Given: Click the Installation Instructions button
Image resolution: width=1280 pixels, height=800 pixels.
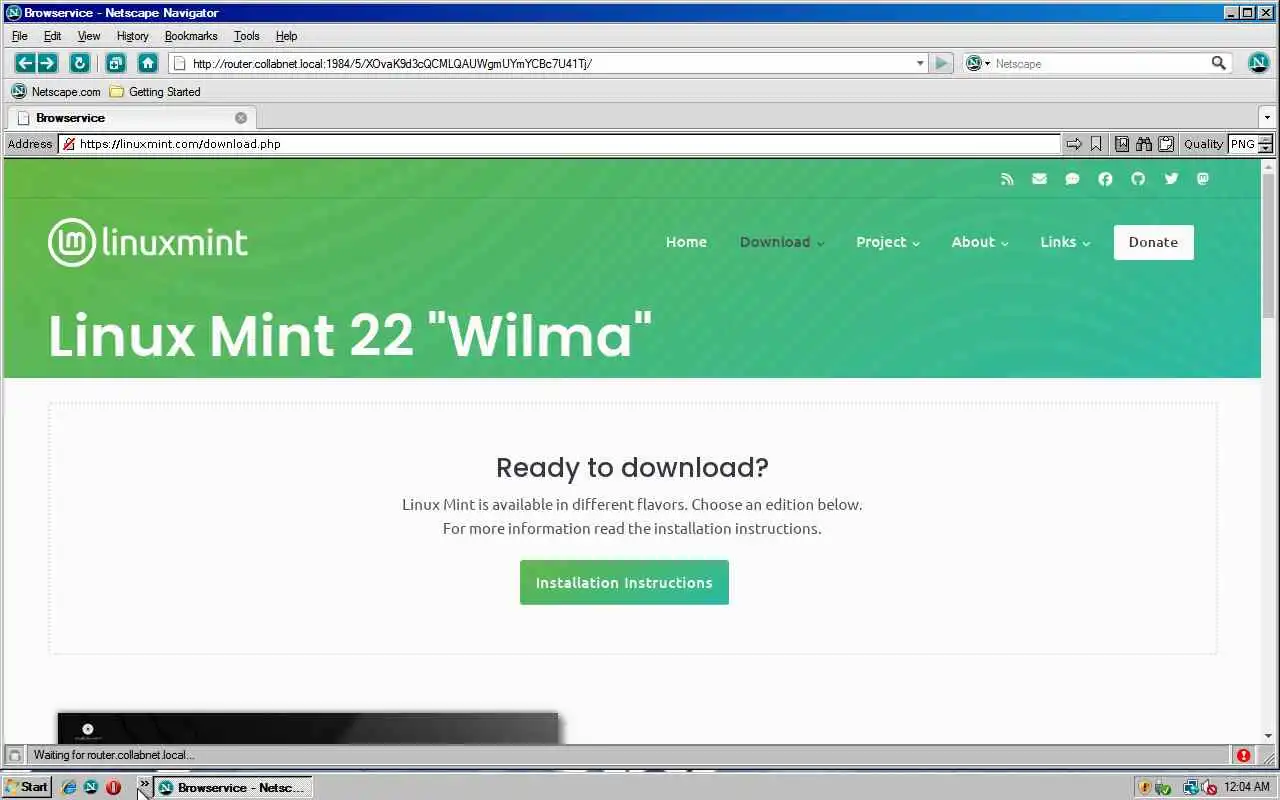Looking at the screenshot, I should pos(624,582).
